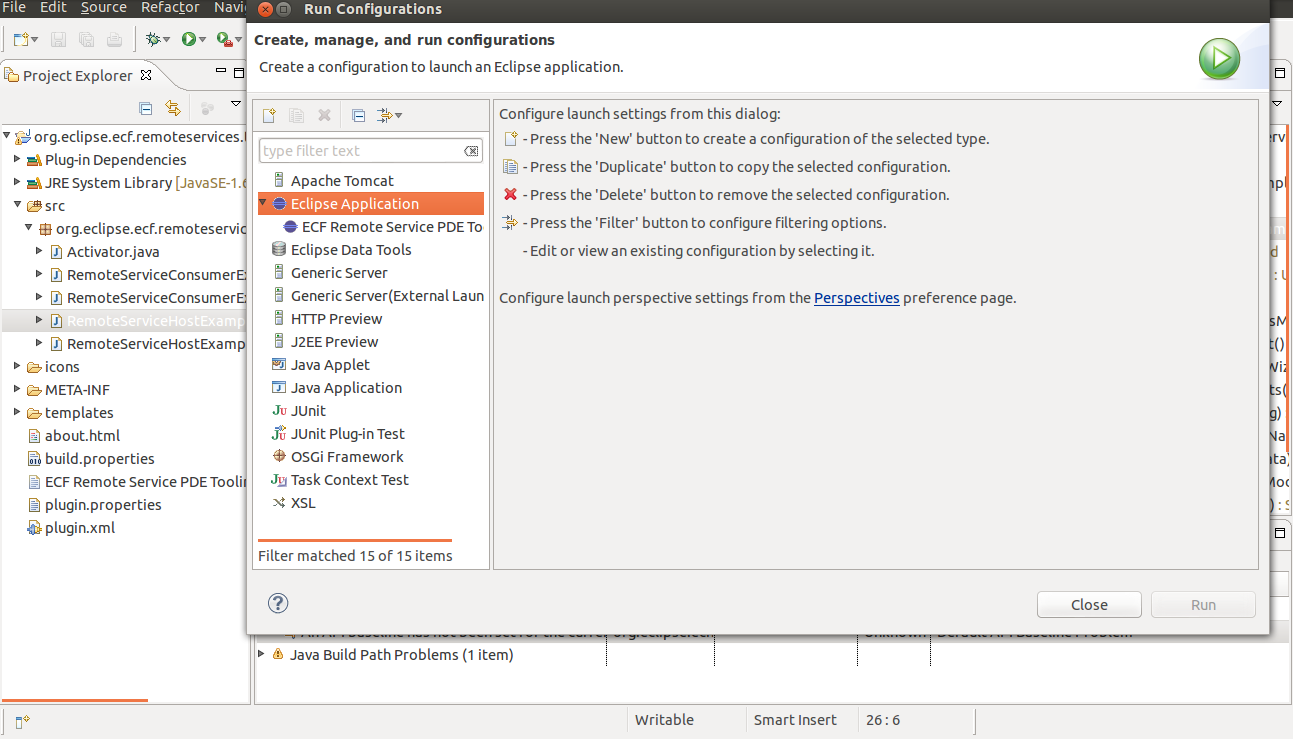Click the External Tools run icon
This screenshot has width=1293, height=739.
coord(224,39)
